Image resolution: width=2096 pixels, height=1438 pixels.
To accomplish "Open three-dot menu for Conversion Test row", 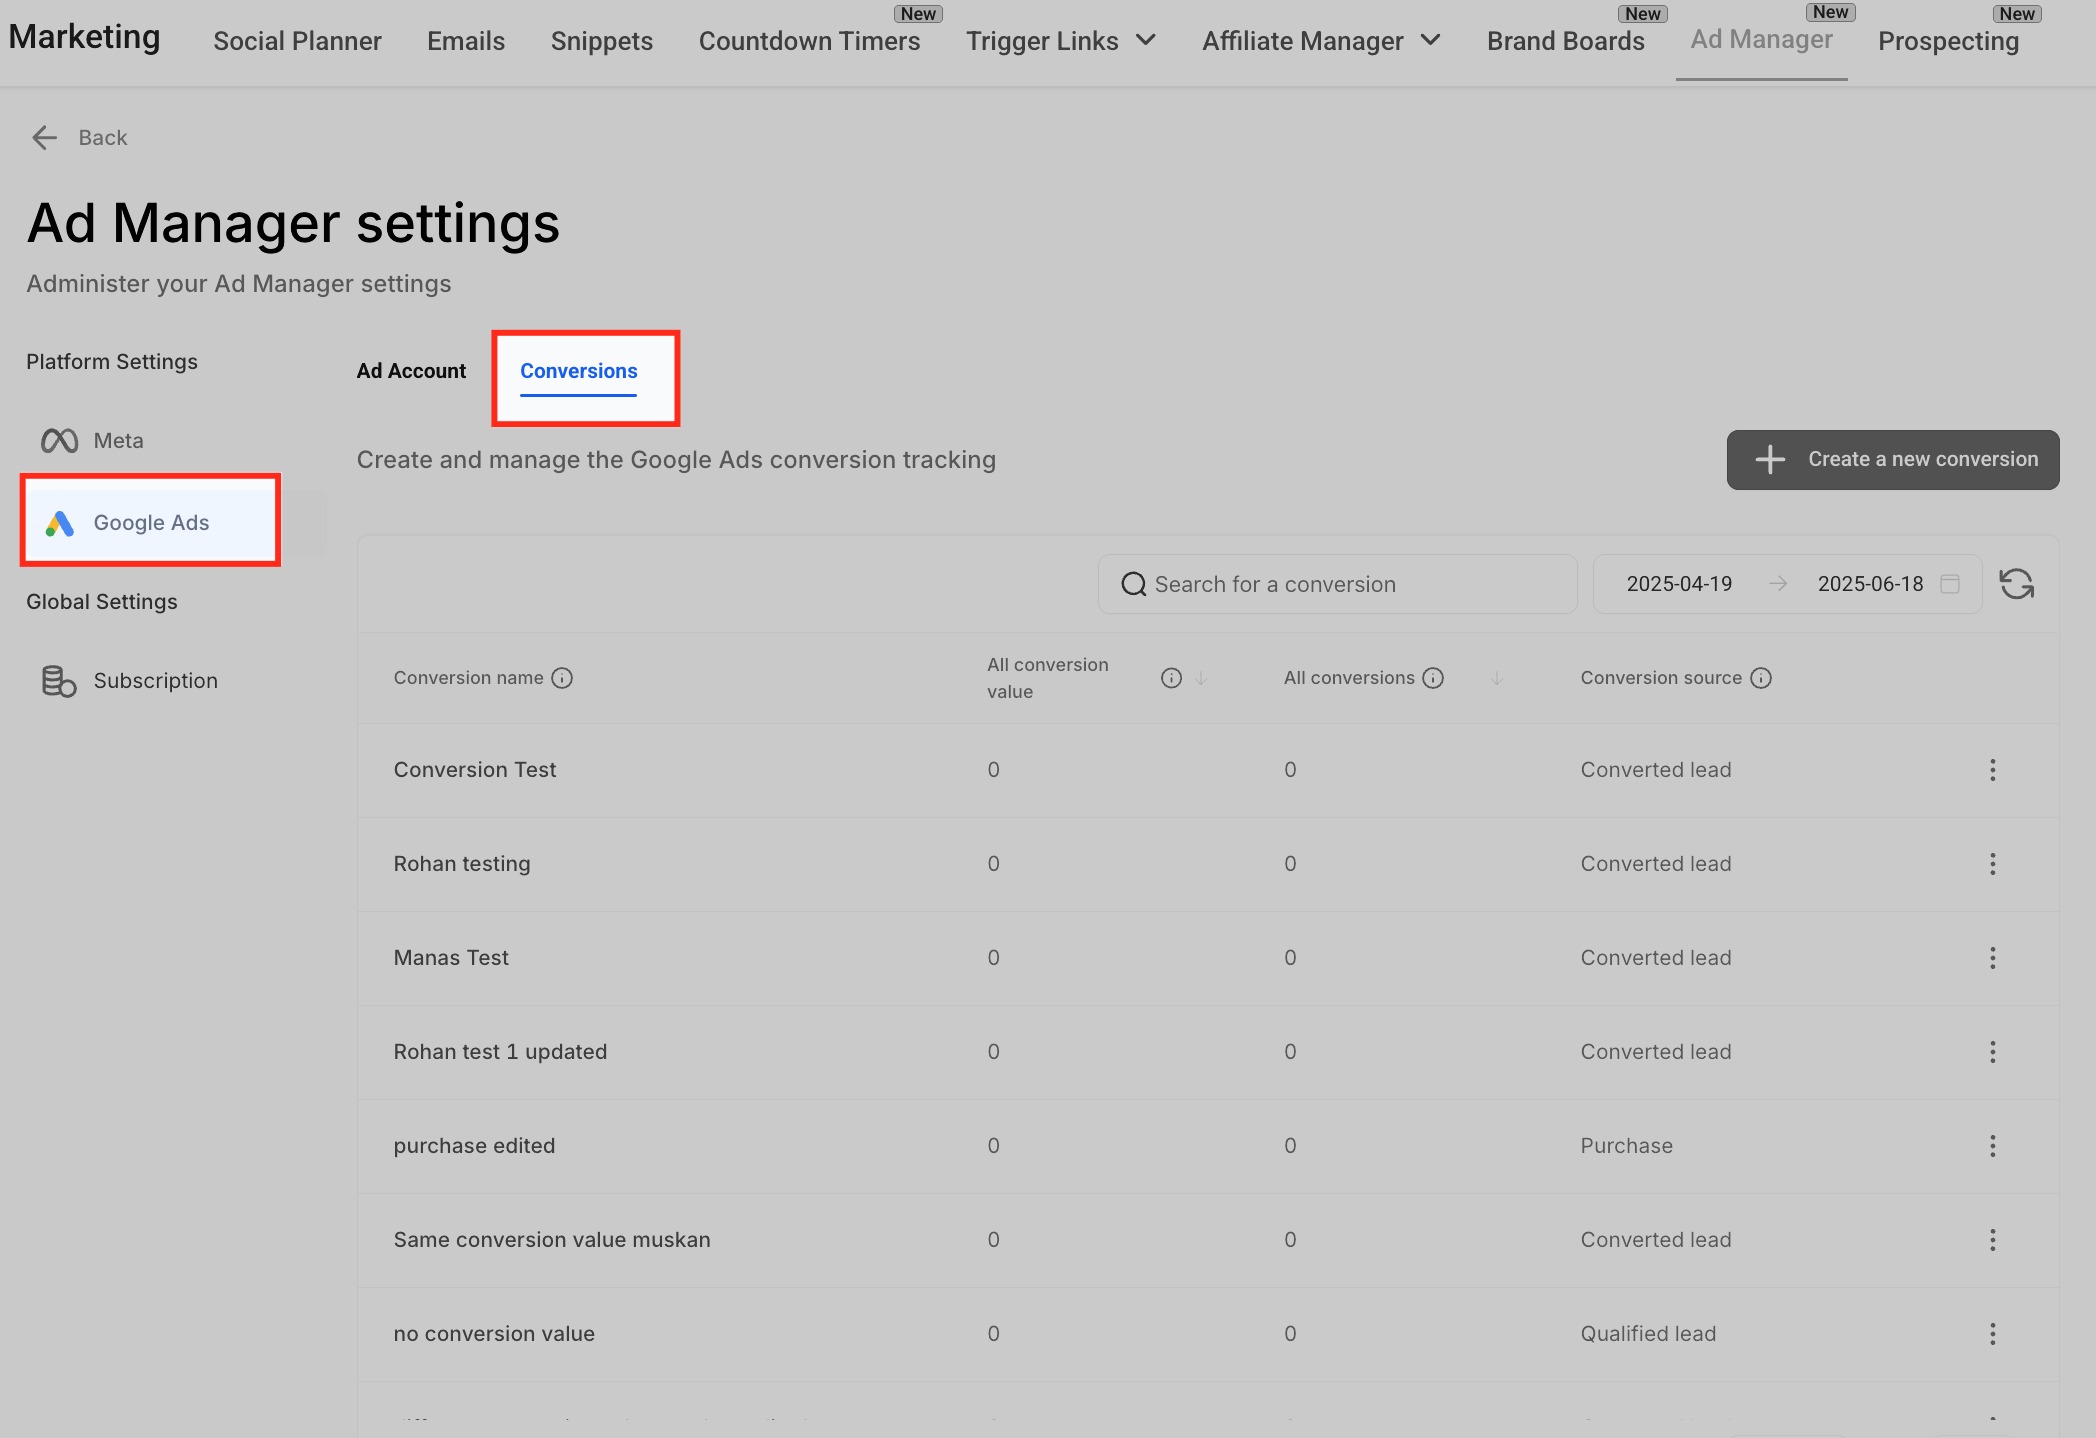I will pyautogui.click(x=1992, y=770).
